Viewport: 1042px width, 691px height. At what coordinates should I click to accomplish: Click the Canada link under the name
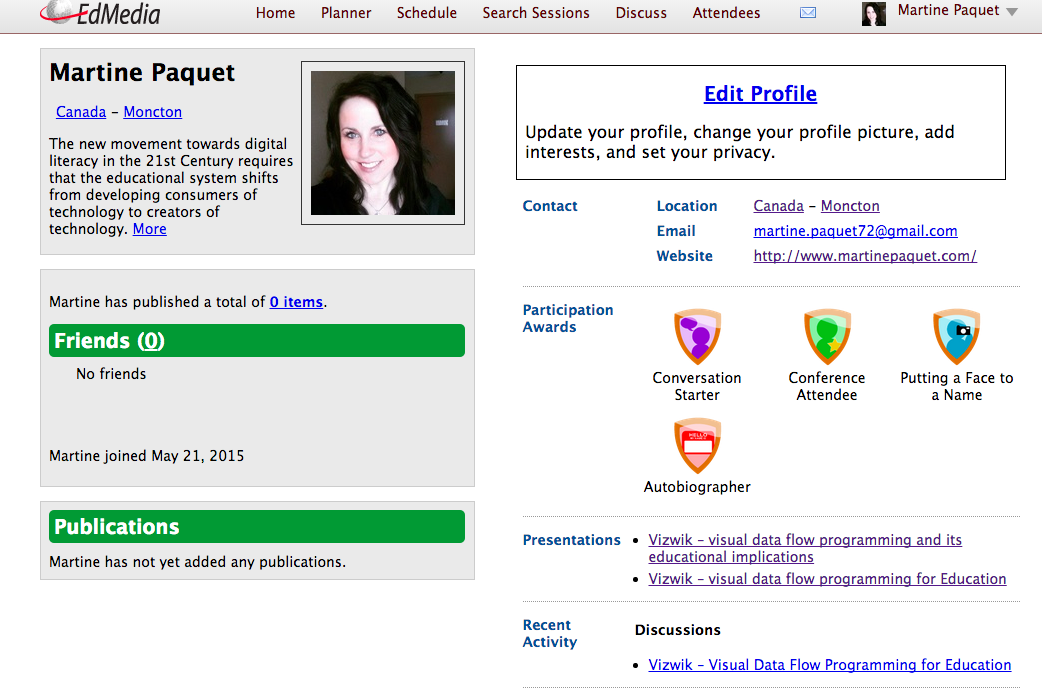point(80,112)
